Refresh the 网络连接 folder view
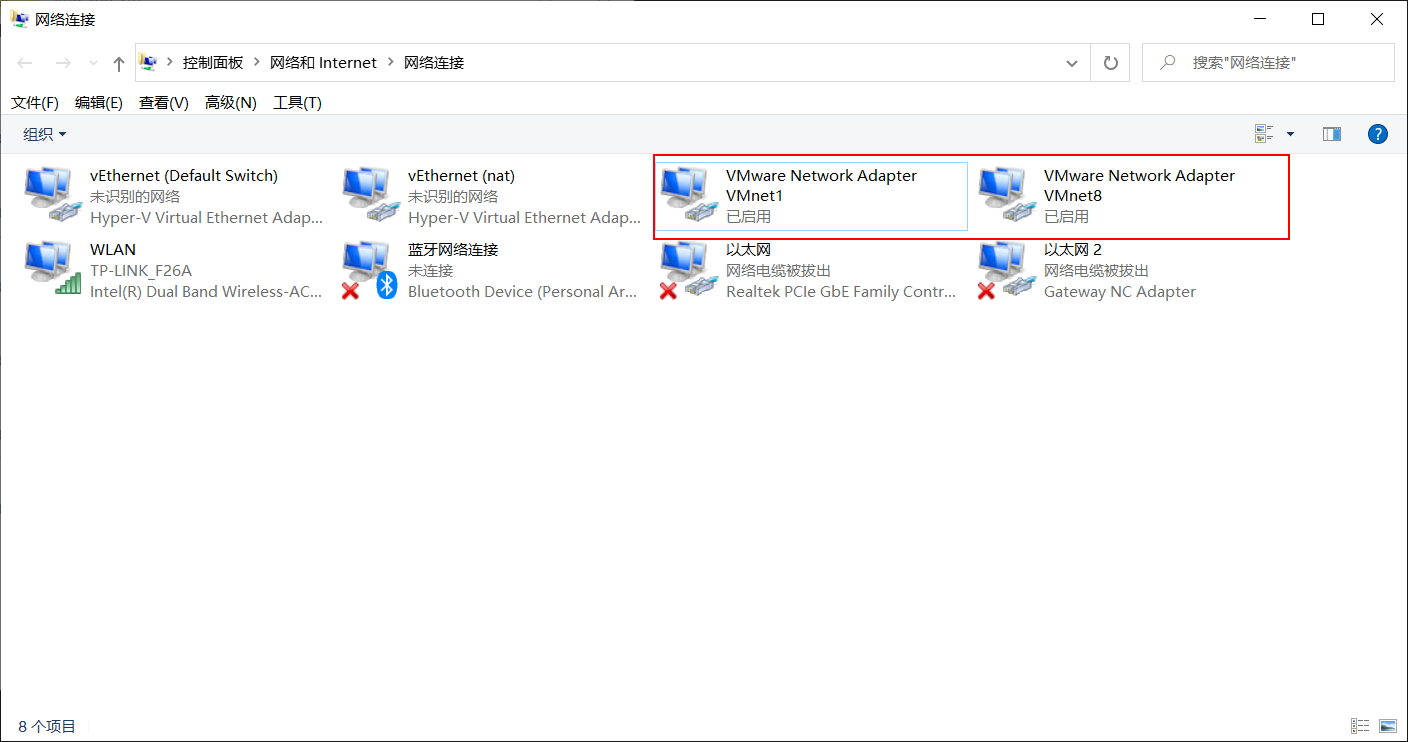 pyautogui.click(x=1110, y=63)
